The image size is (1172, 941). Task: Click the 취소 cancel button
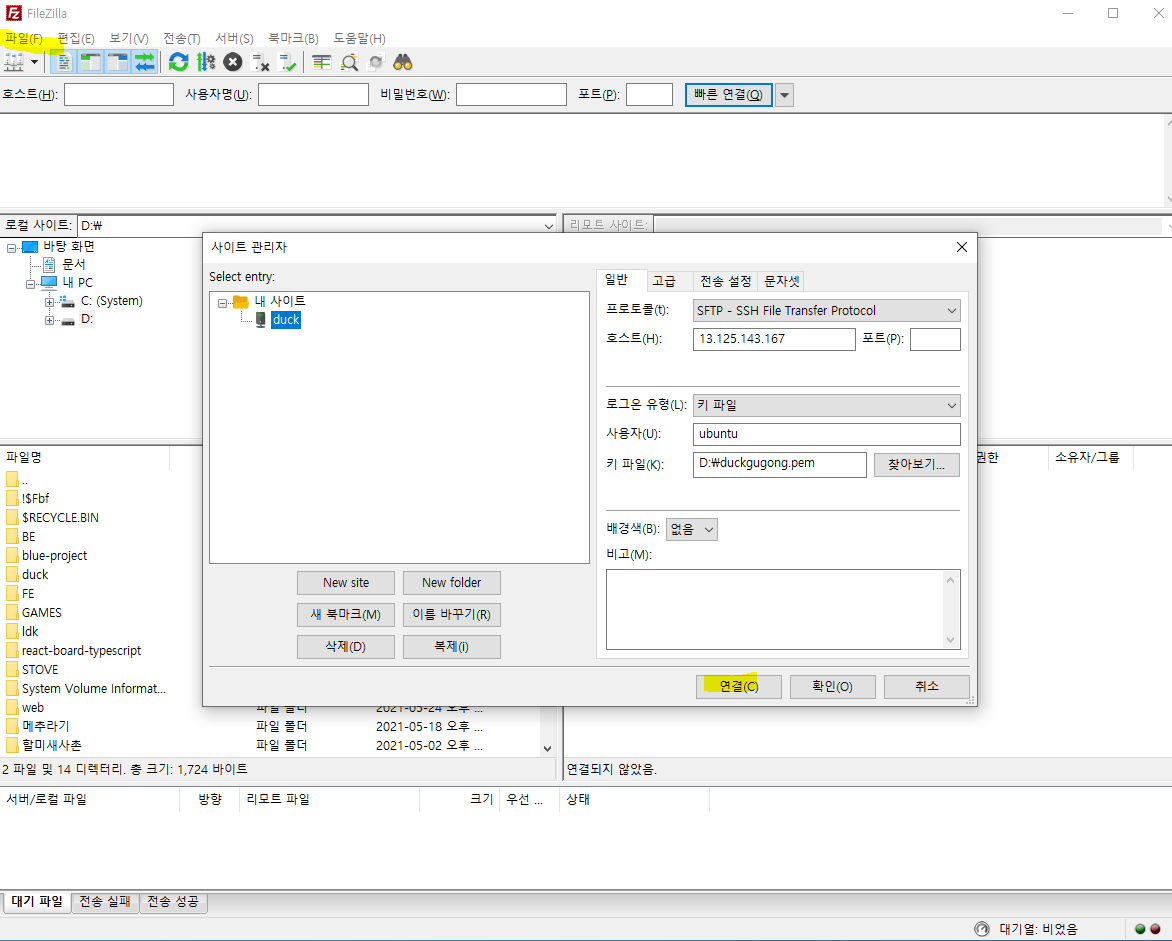[x=926, y=686]
